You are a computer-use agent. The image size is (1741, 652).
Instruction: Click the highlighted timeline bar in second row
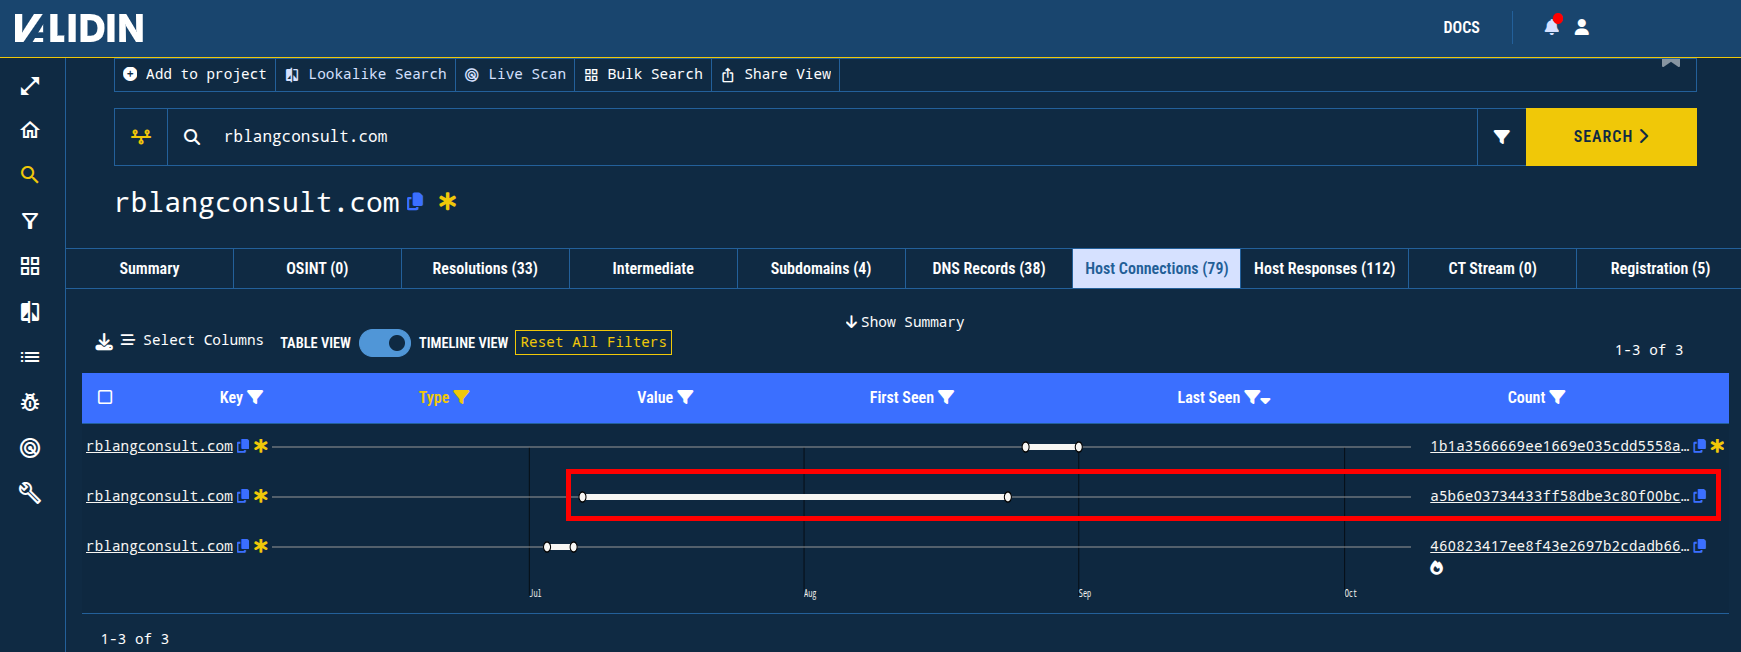pos(795,497)
